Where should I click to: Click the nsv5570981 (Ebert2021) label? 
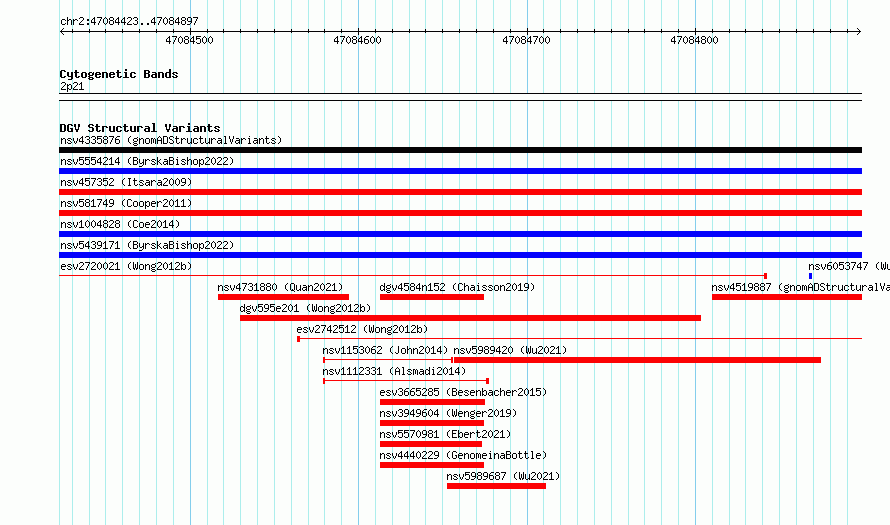(446, 434)
